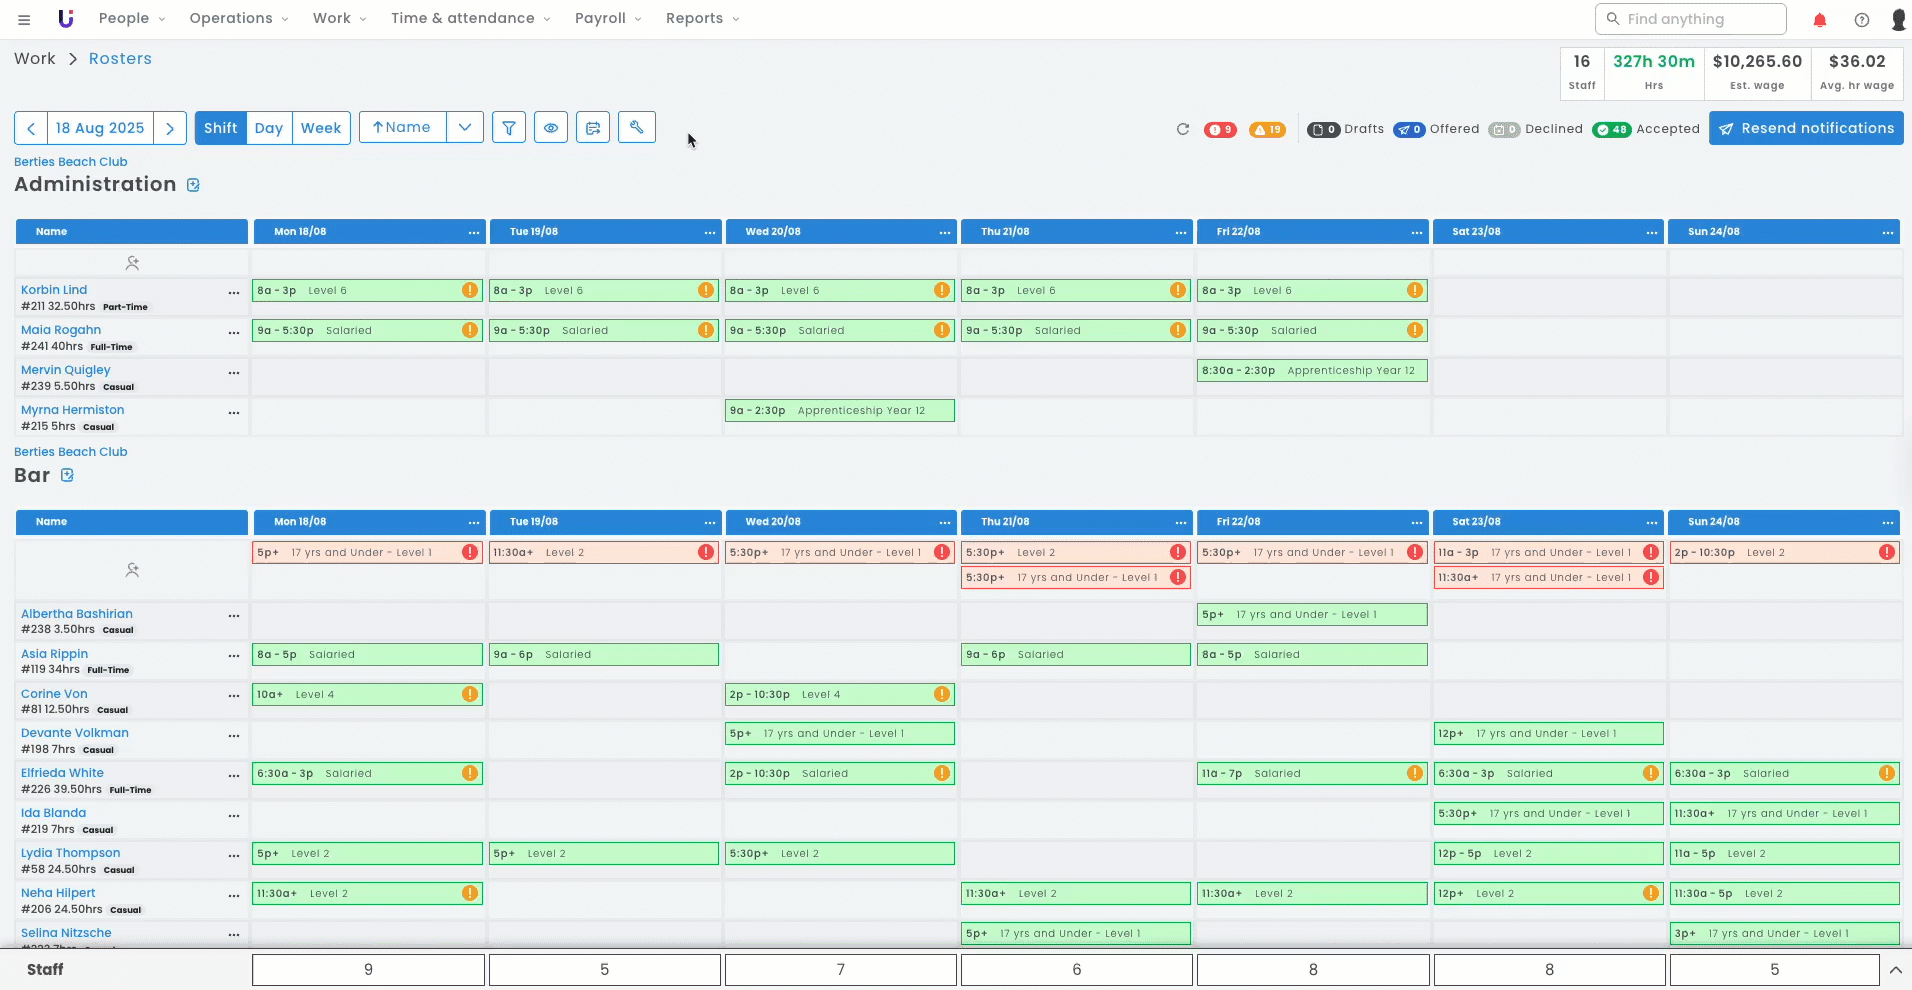
Task: Open the Mon 18/08 column options menu
Action: click(474, 232)
